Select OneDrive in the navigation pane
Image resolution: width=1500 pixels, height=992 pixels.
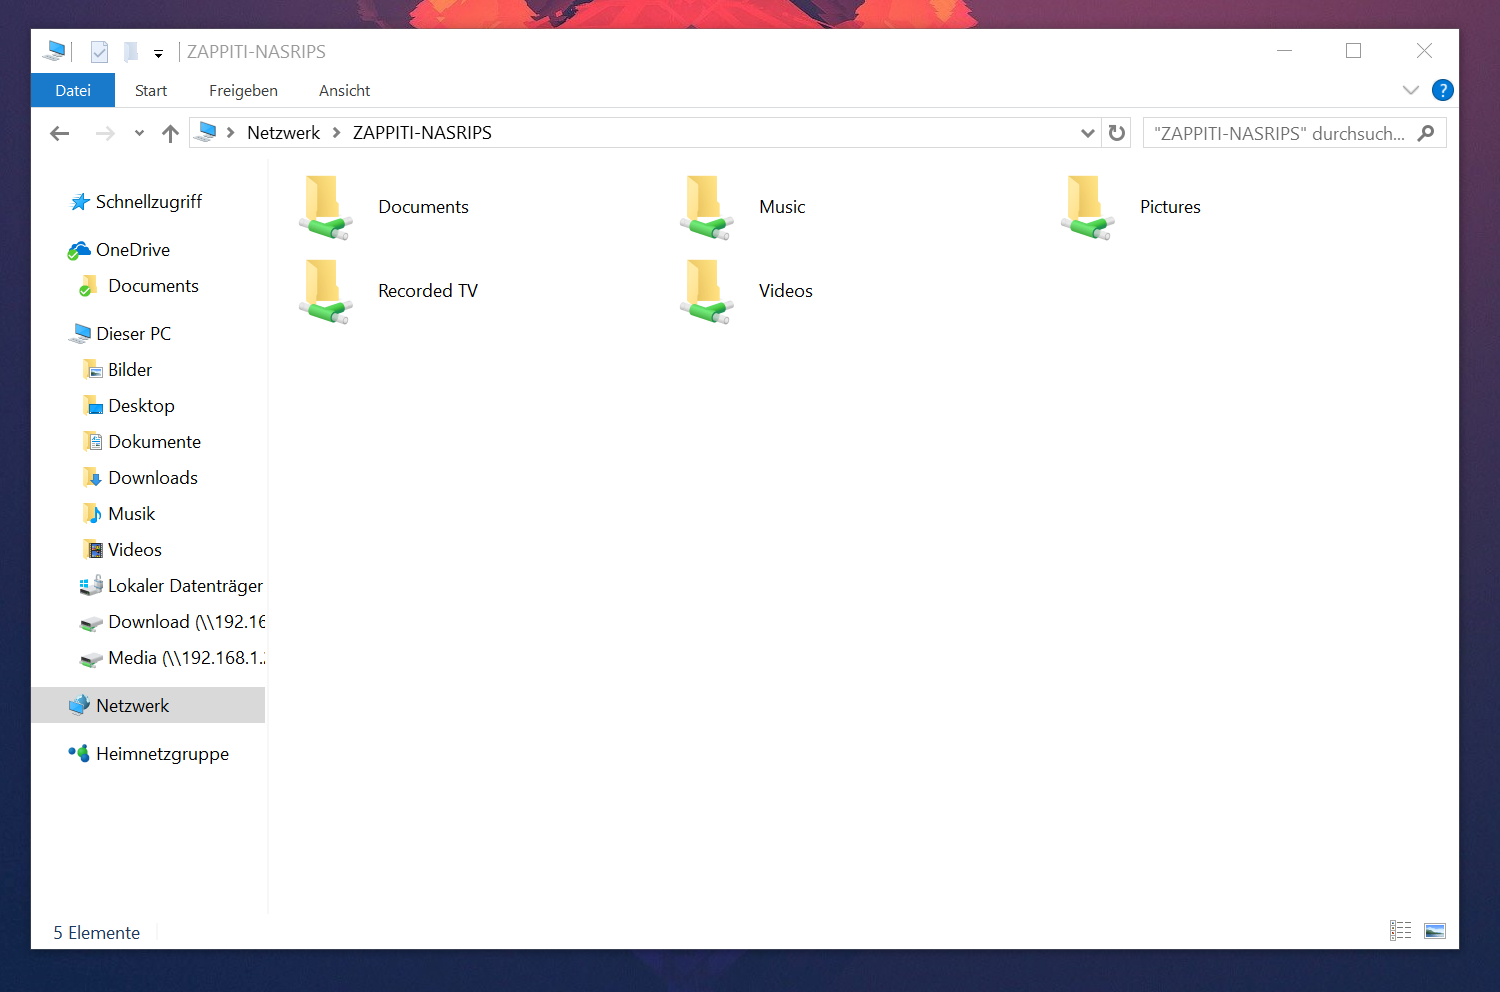click(132, 250)
